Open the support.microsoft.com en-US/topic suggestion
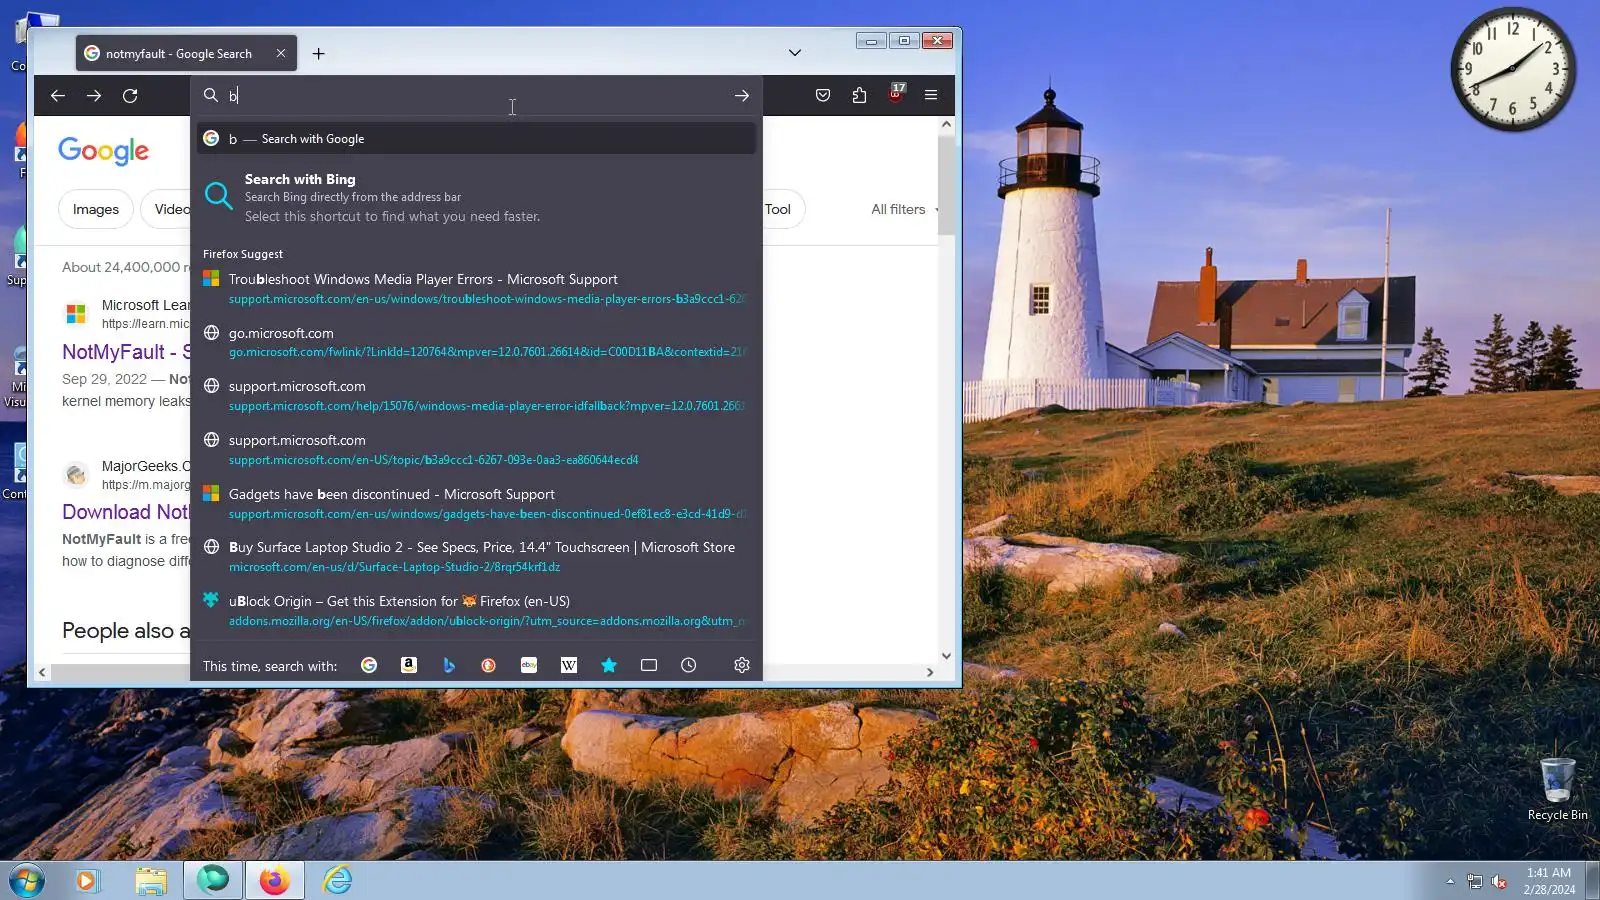The width and height of the screenshot is (1600, 900). (476, 450)
